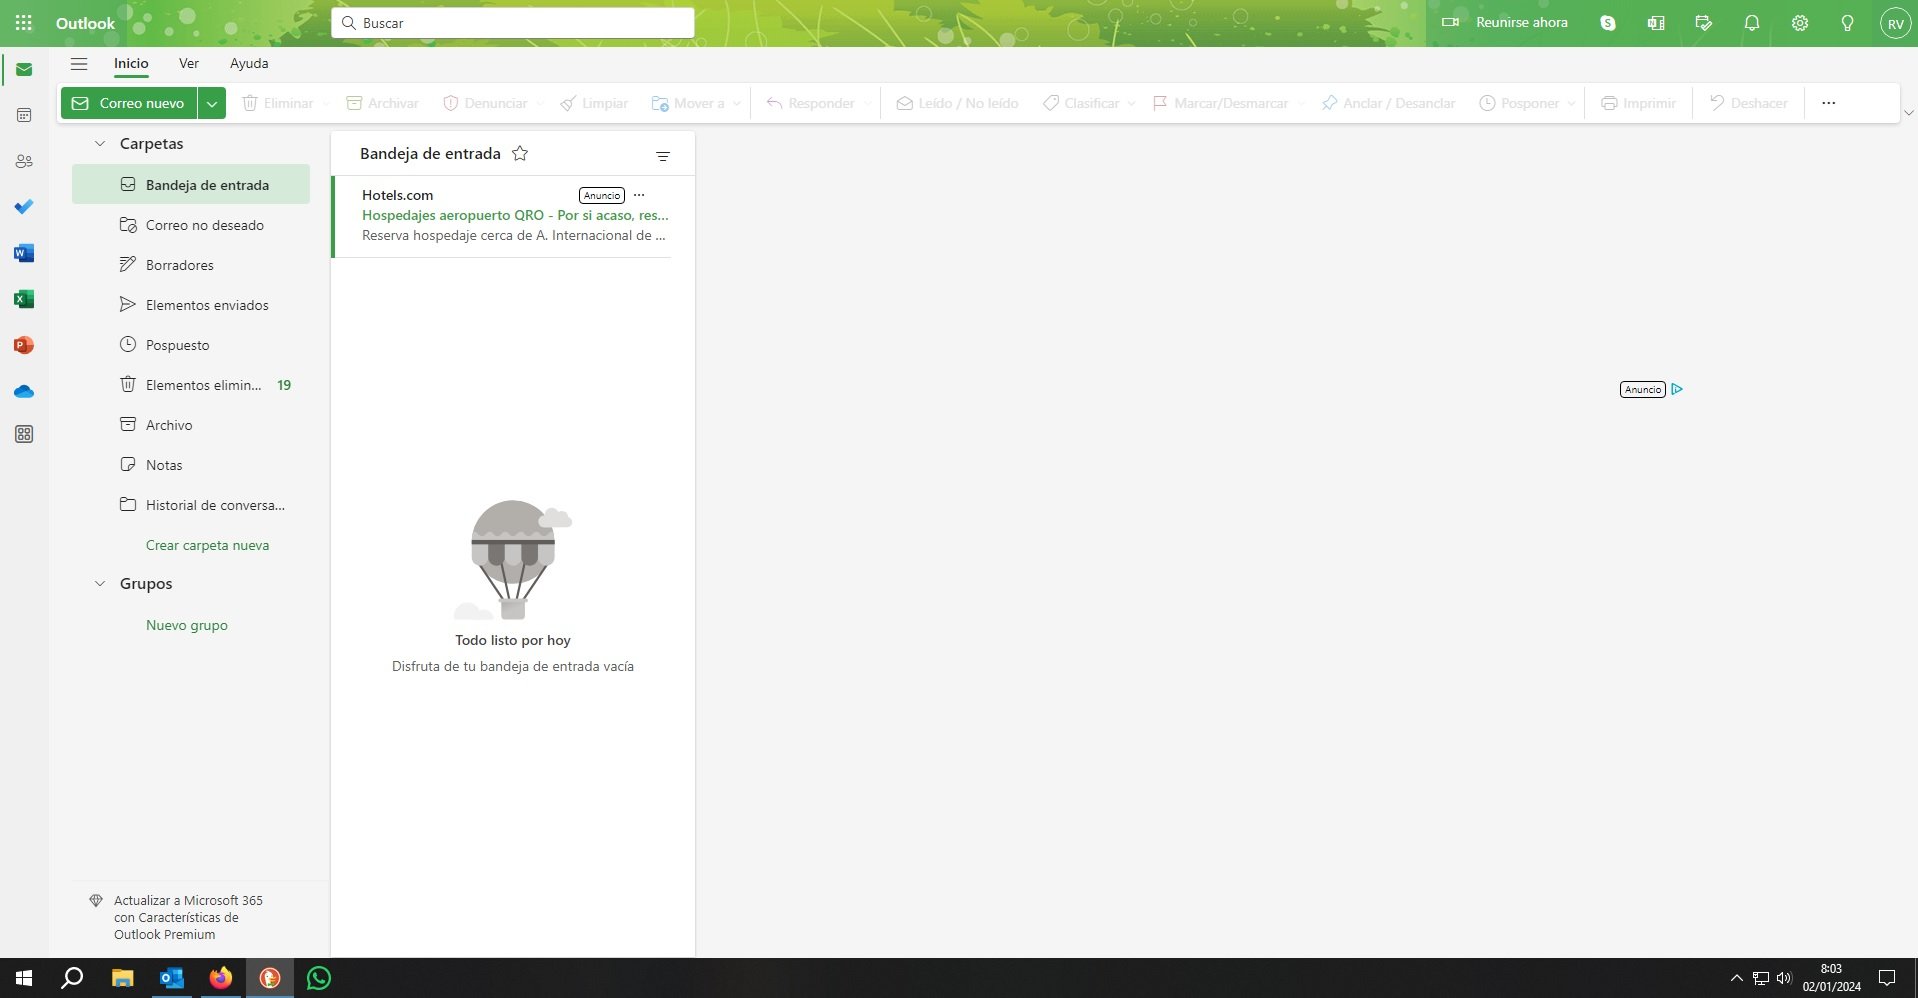Click Crear carpeta nueva link
Viewport: 1918px width, 998px height.
207,545
